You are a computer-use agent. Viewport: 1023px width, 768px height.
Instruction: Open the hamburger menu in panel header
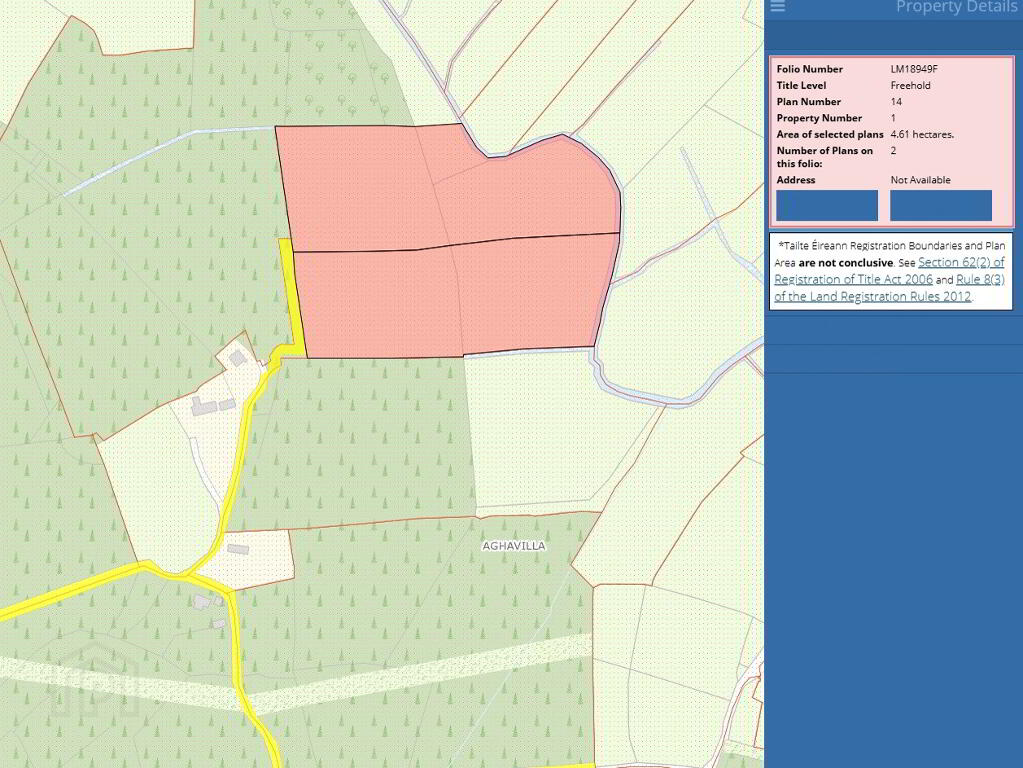(x=778, y=7)
